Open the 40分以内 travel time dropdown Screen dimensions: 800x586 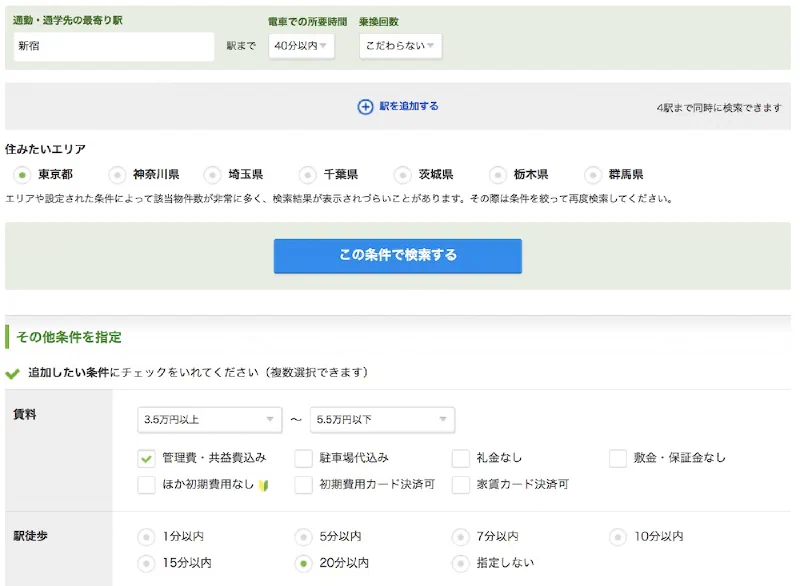(302, 46)
